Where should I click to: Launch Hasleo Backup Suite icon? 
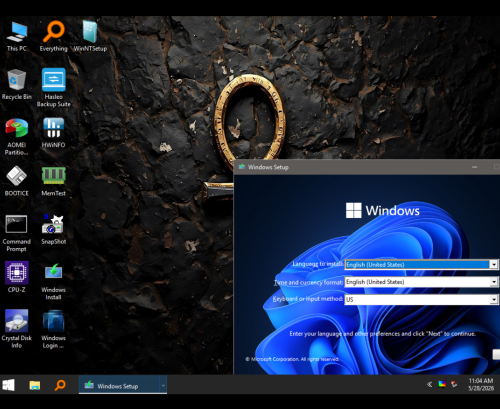pos(53,87)
